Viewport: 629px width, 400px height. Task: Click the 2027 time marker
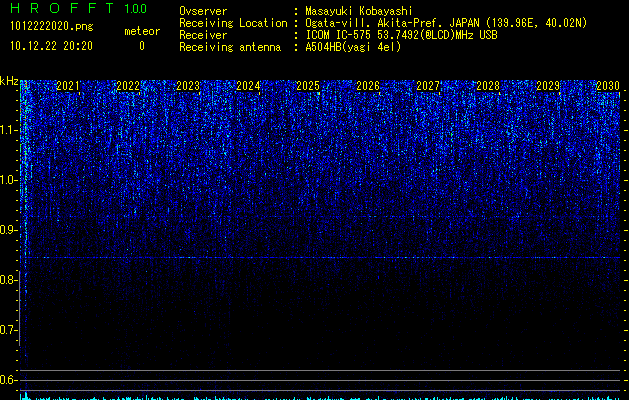[428, 86]
